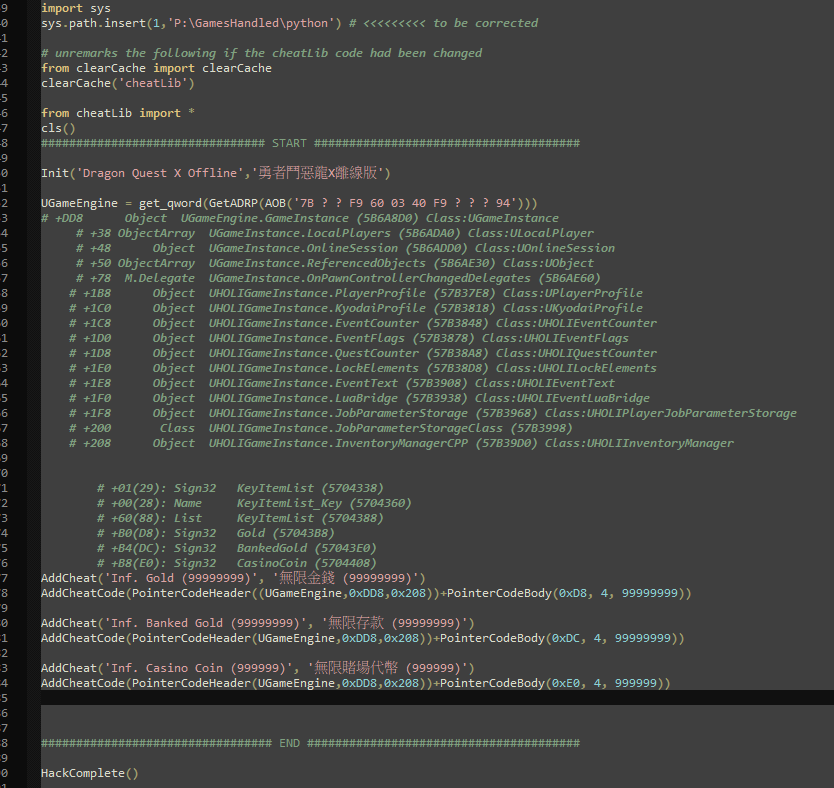Click the START divider comment

pyautogui.click(x=310, y=143)
